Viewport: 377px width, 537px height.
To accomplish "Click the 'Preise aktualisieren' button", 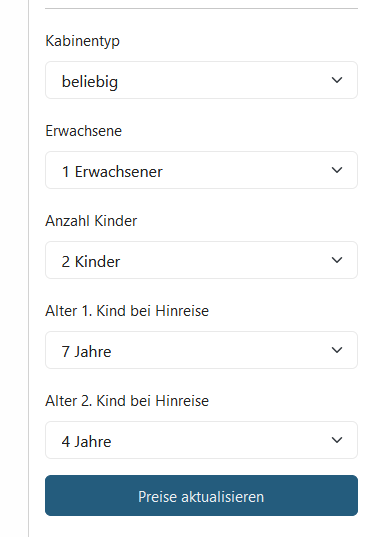I will click(x=201, y=496).
